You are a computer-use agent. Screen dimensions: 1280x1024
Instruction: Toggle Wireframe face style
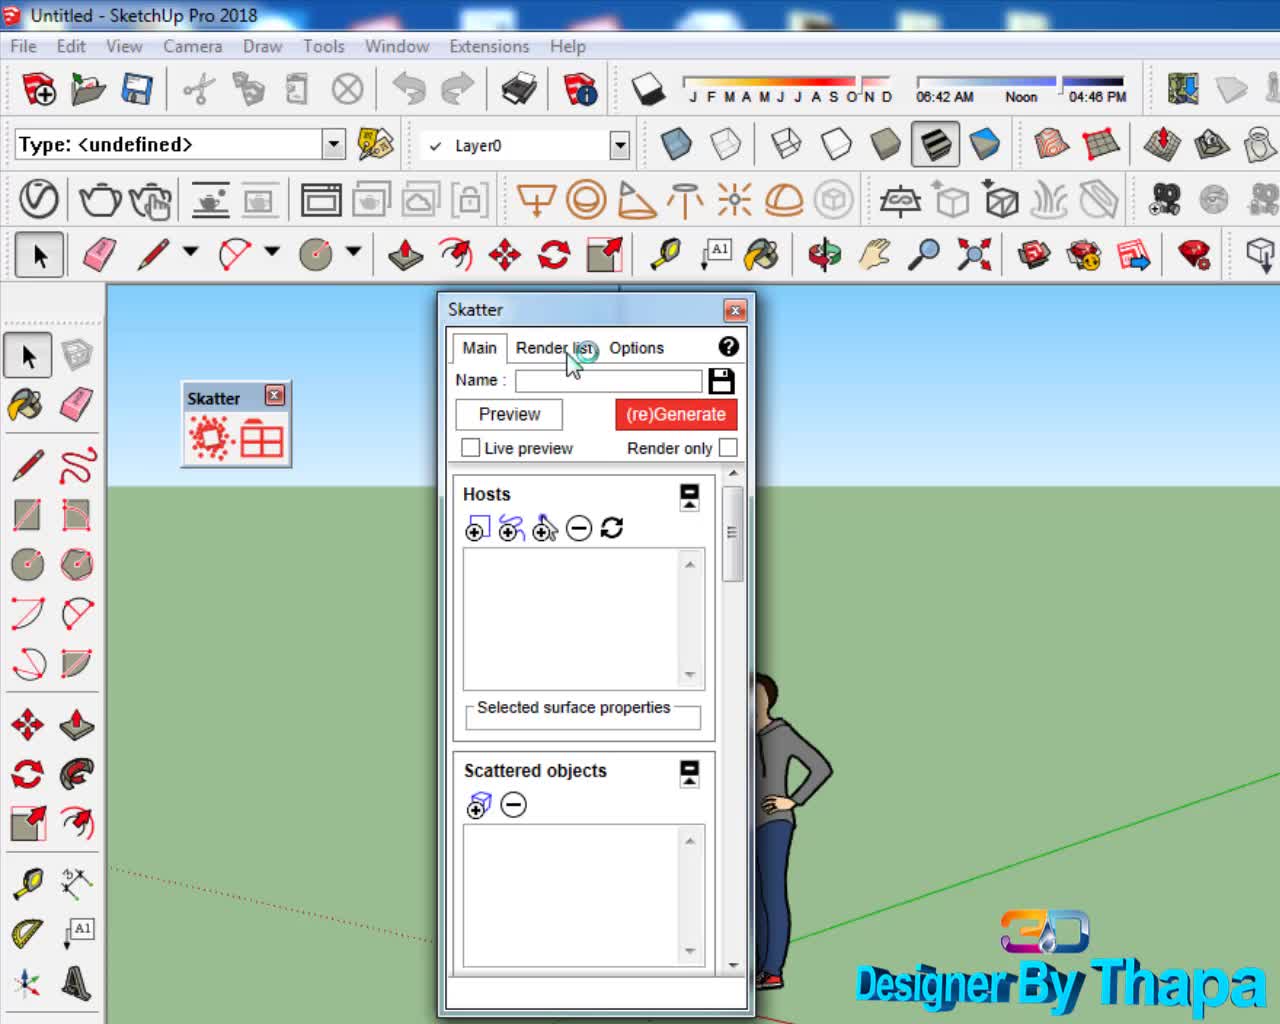[787, 145]
